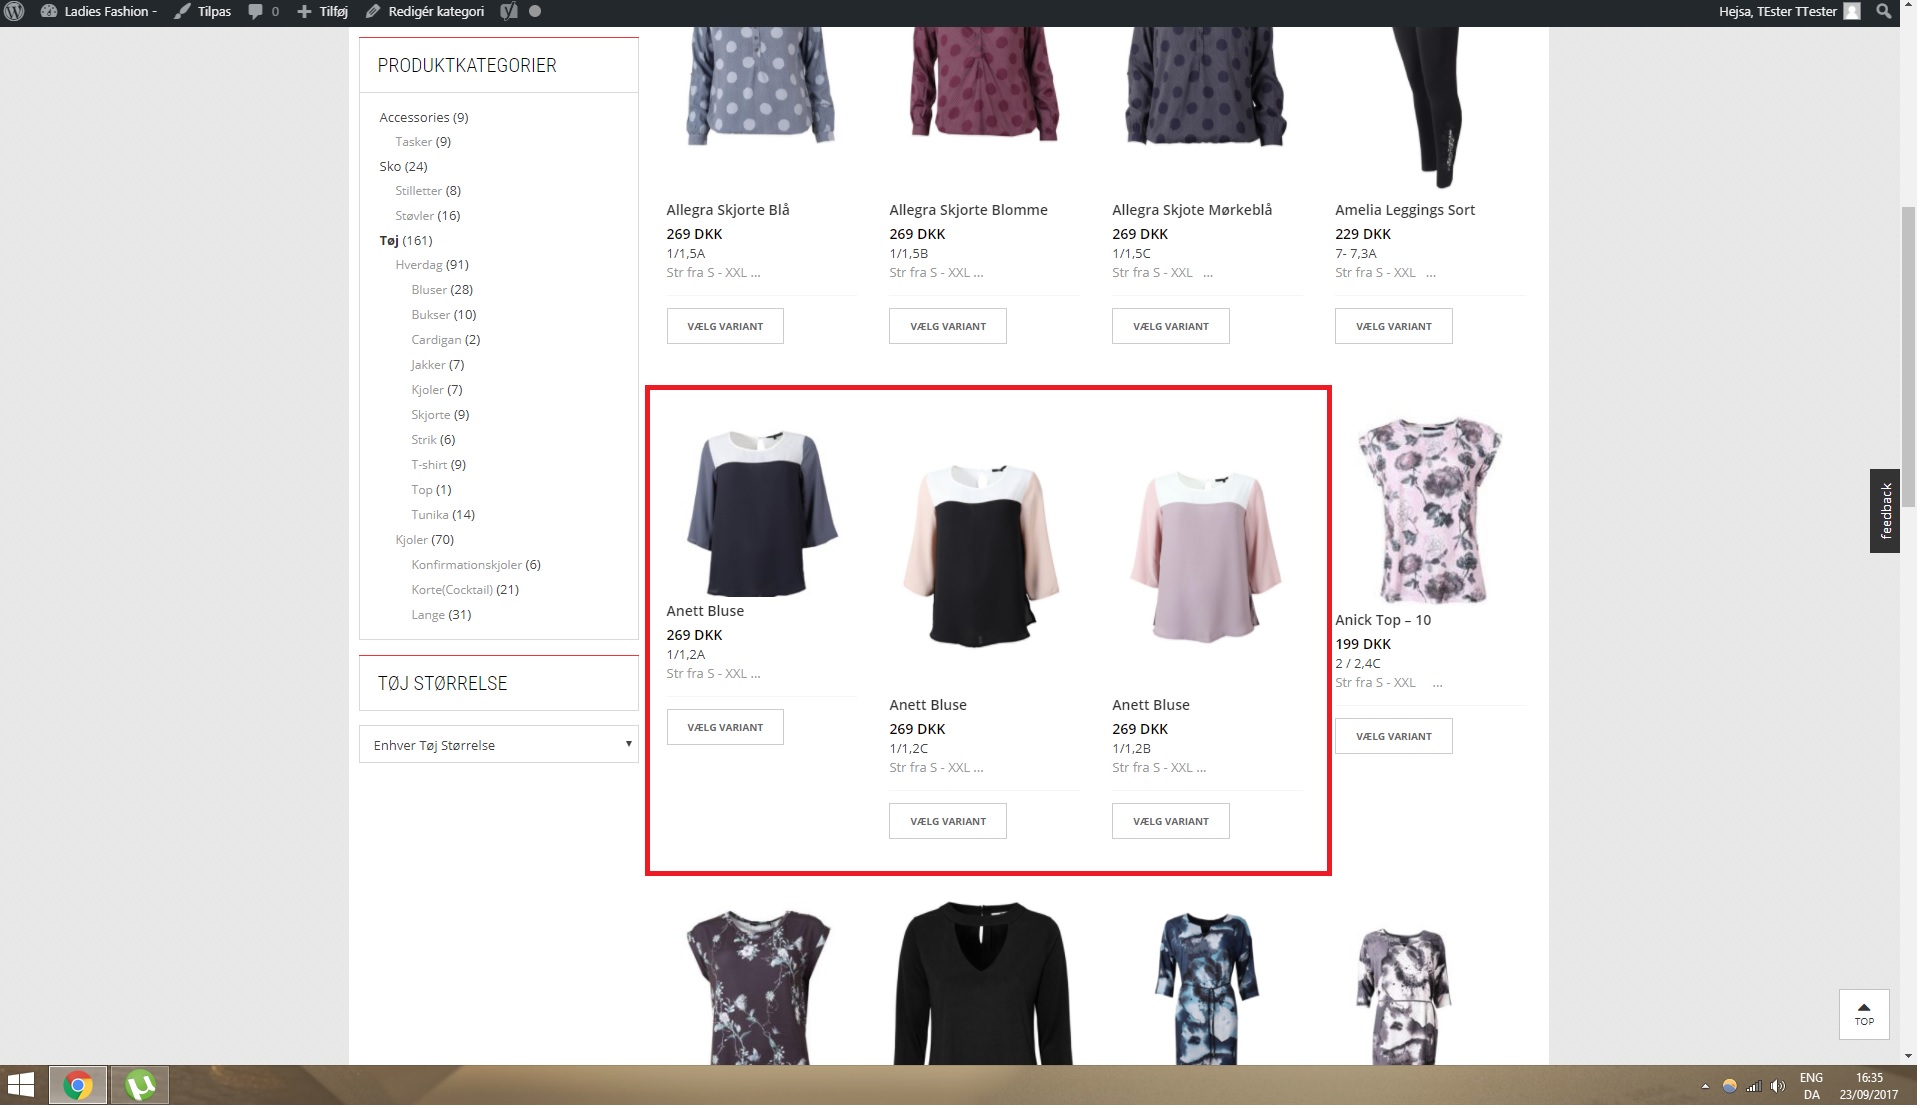
Task: Open the Støvler shoe category
Action: (x=414, y=216)
